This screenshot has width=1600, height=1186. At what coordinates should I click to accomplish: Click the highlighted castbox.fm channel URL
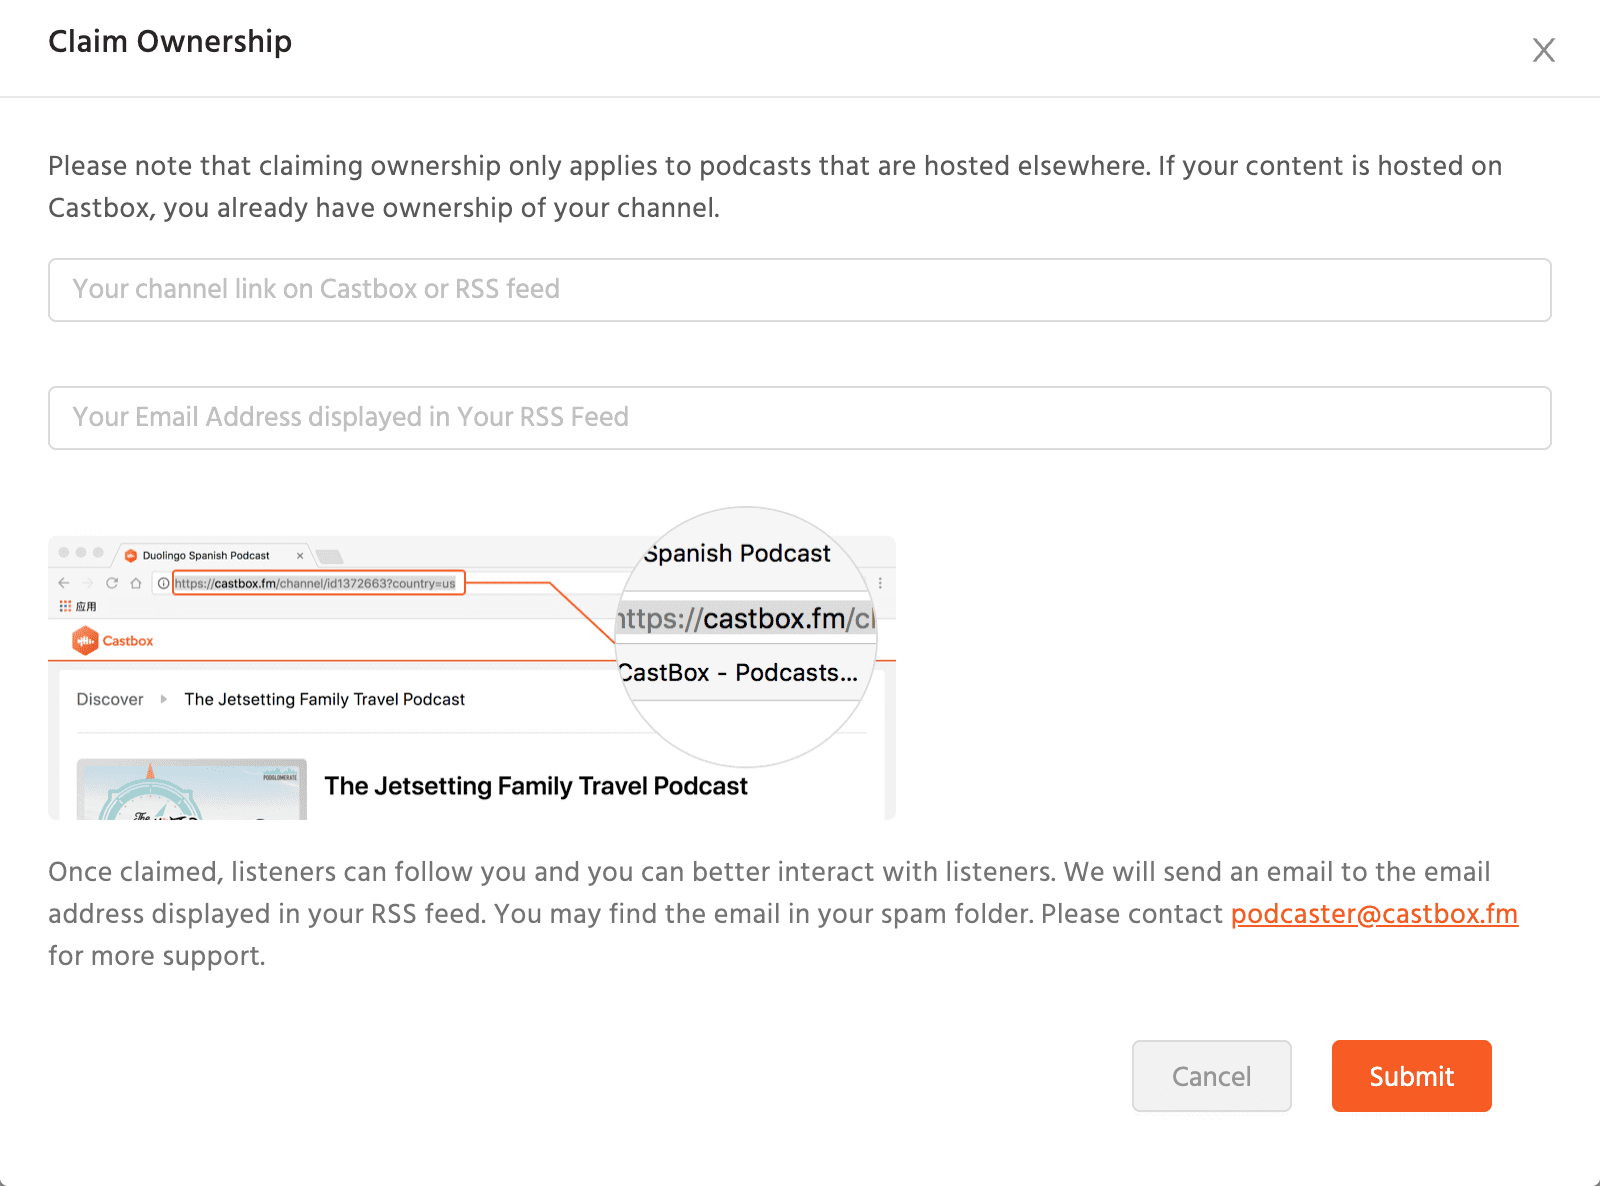316,583
